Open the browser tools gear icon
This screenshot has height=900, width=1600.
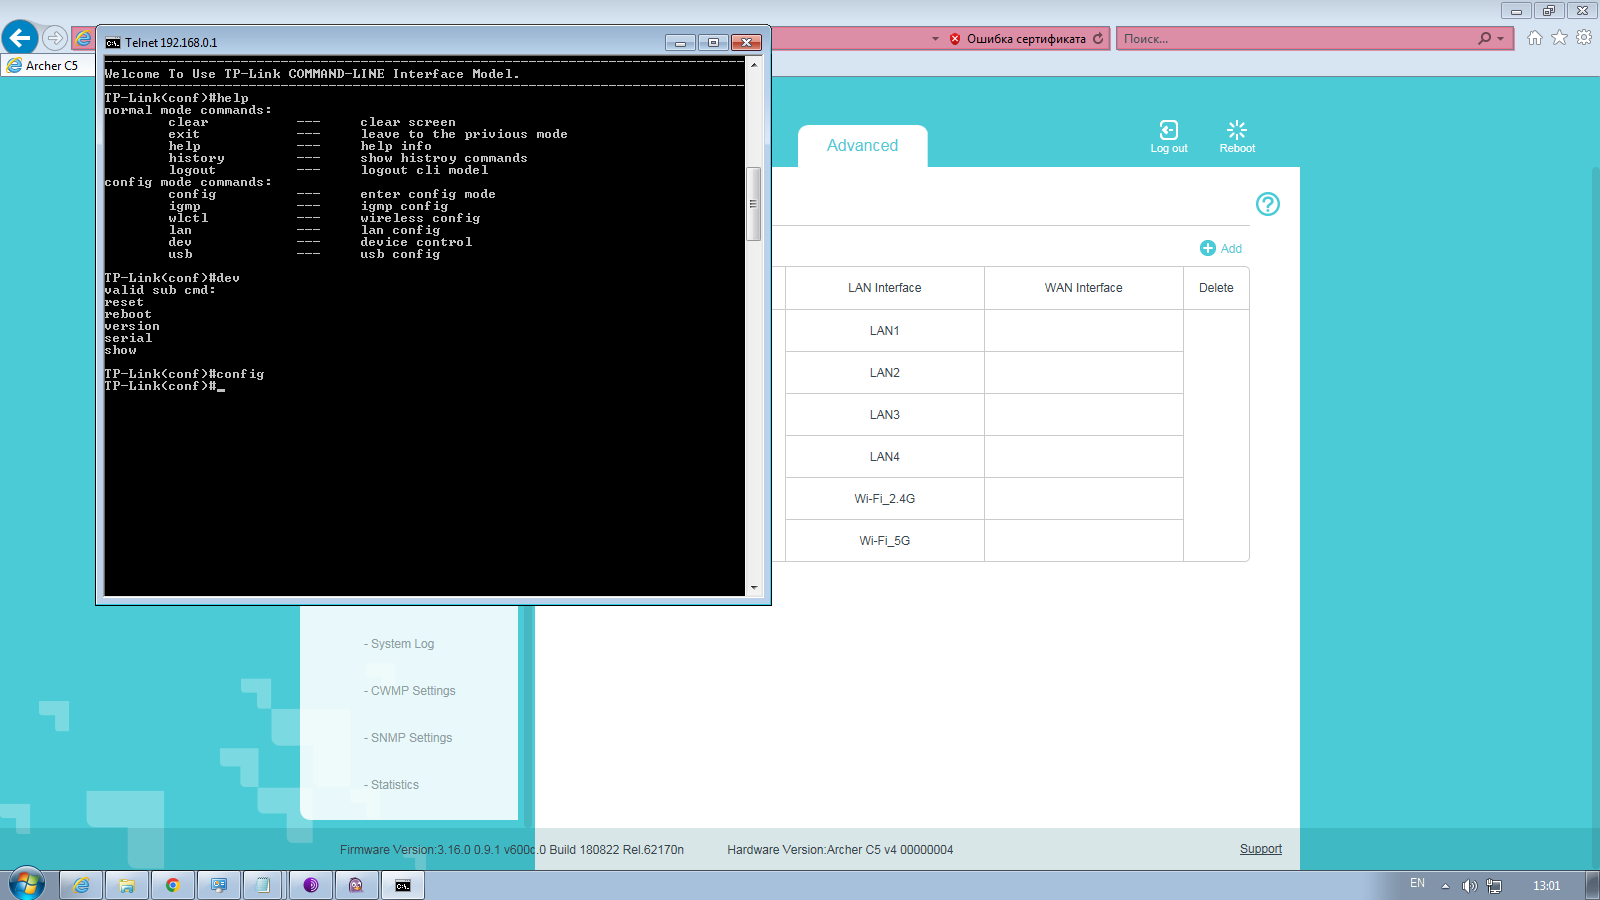tap(1584, 38)
